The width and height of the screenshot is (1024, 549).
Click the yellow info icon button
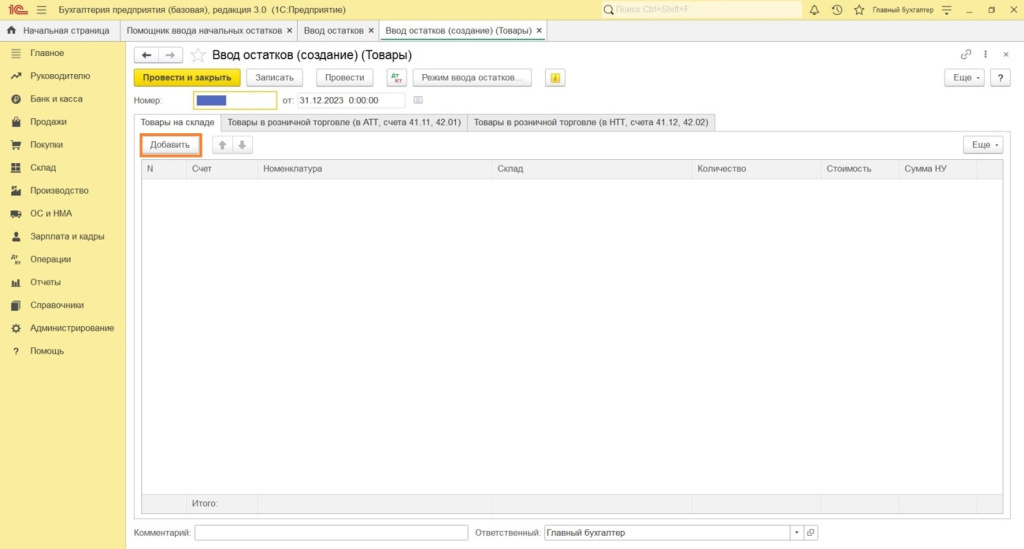point(555,77)
